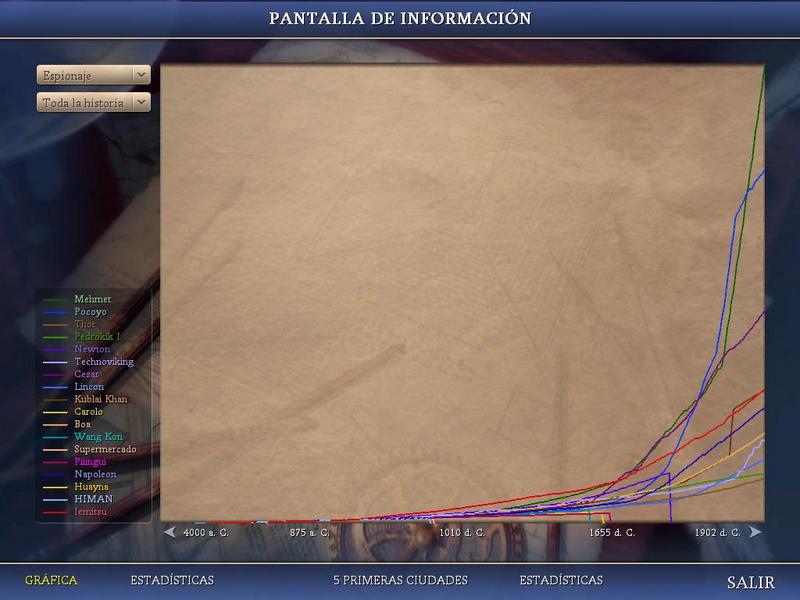This screenshot has width=800, height=600.
Task: Click the Pocoyo legend entry
Action: [x=90, y=312]
